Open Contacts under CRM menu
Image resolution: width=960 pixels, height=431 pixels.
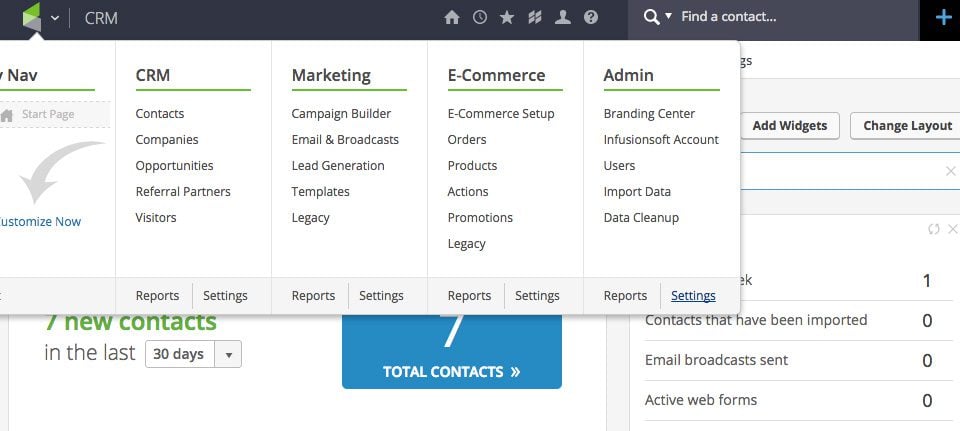(160, 114)
